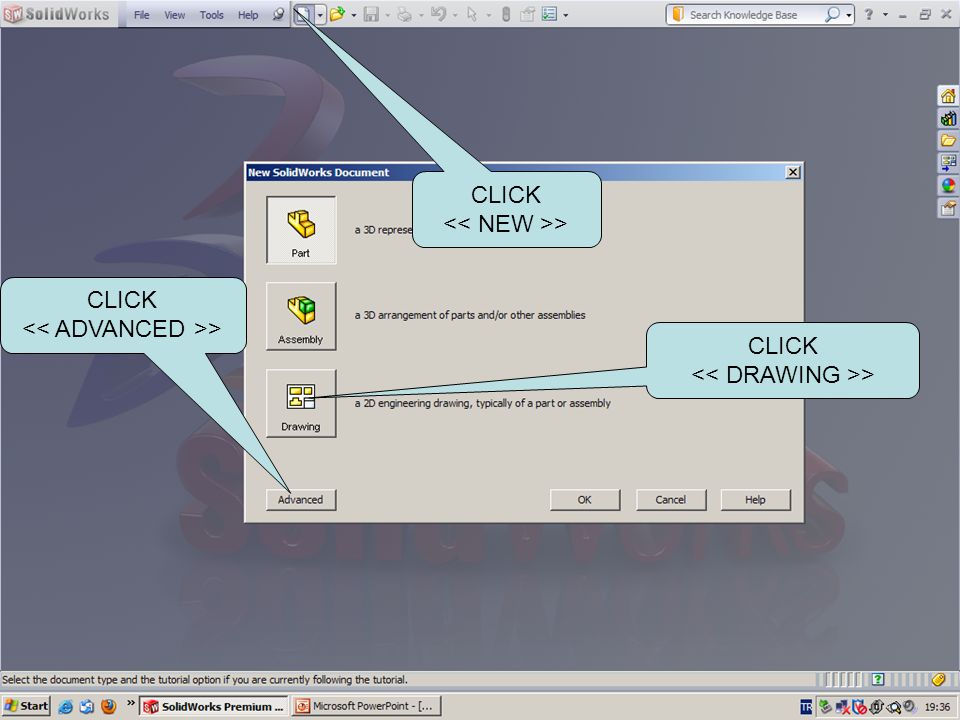The height and width of the screenshot is (720, 960).
Task: Select the Part document type button
Action: [x=301, y=230]
